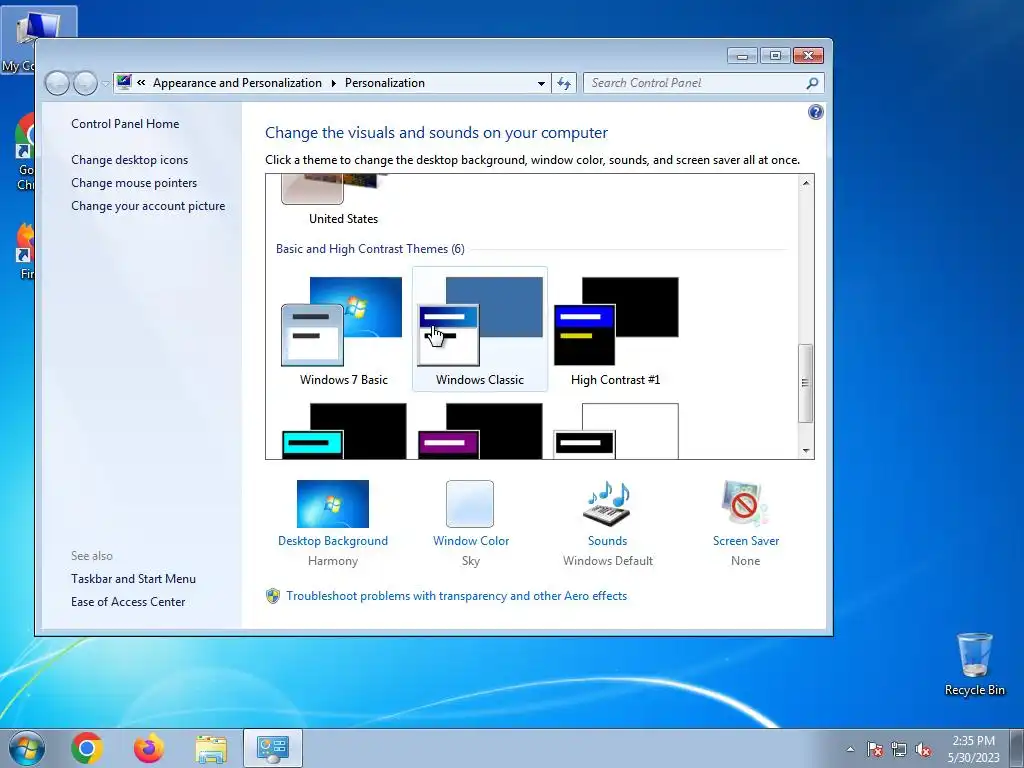The width and height of the screenshot is (1024, 768).
Task: Launch Google Chrome from the taskbar
Action: [87, 748]
